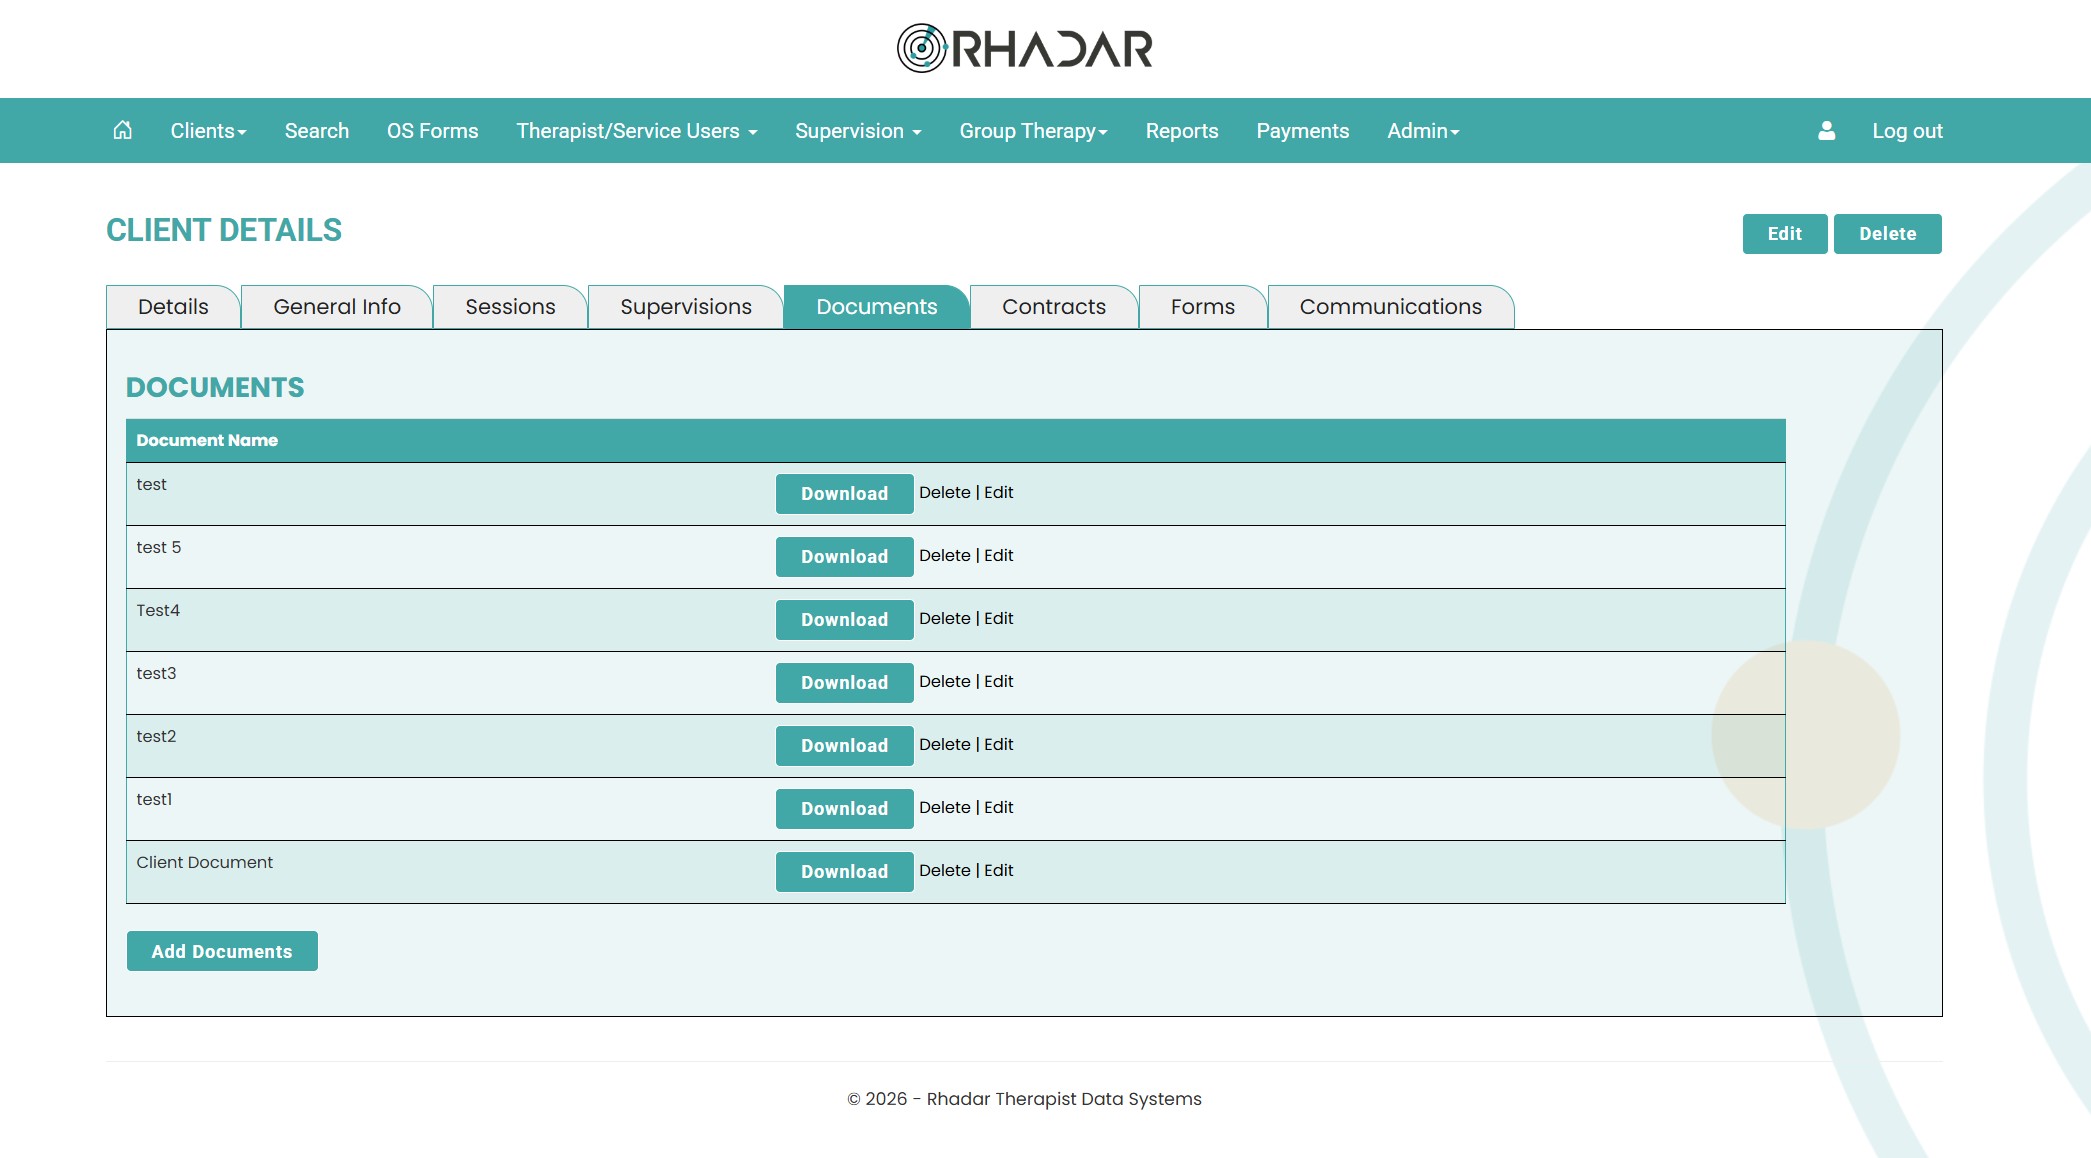Viewport: 2091px width, 1158px height.
Task: Download the 'test3' document
Action: 845,683
